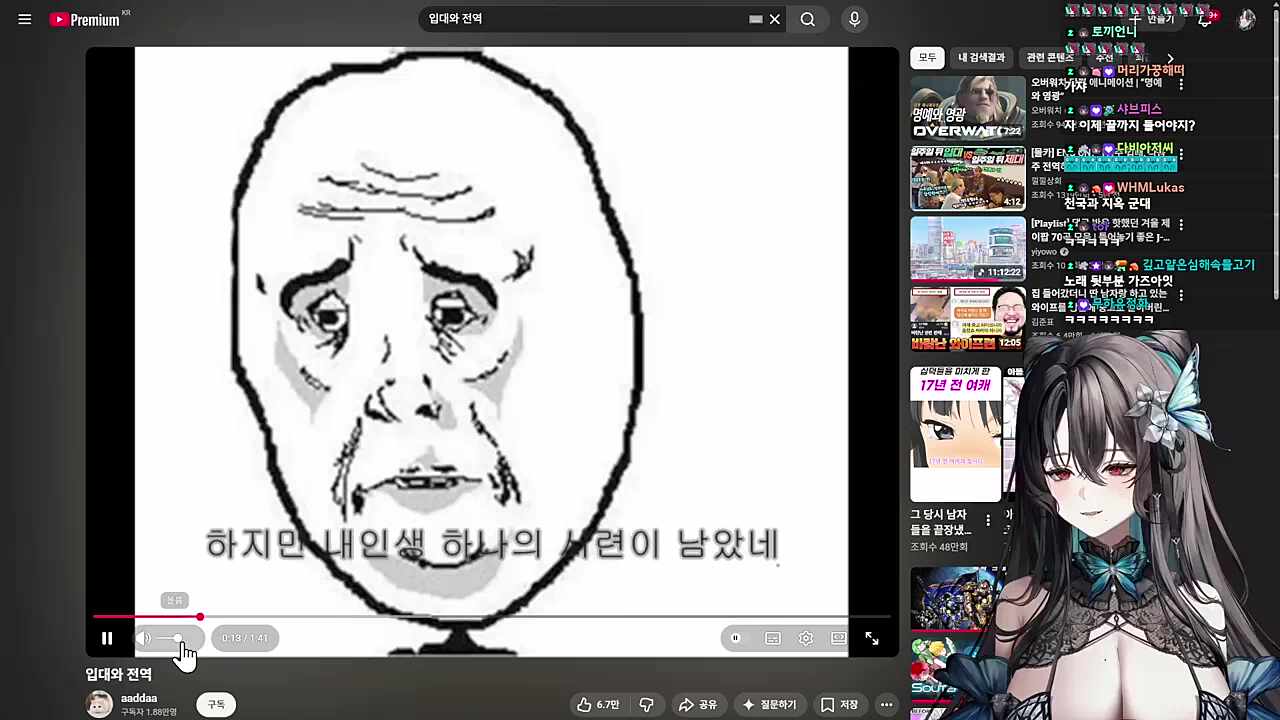The height and width of the screenshot is (720, 1280).
Task: Open options for the Playlist recommended video
Action: pos(1181,225)
